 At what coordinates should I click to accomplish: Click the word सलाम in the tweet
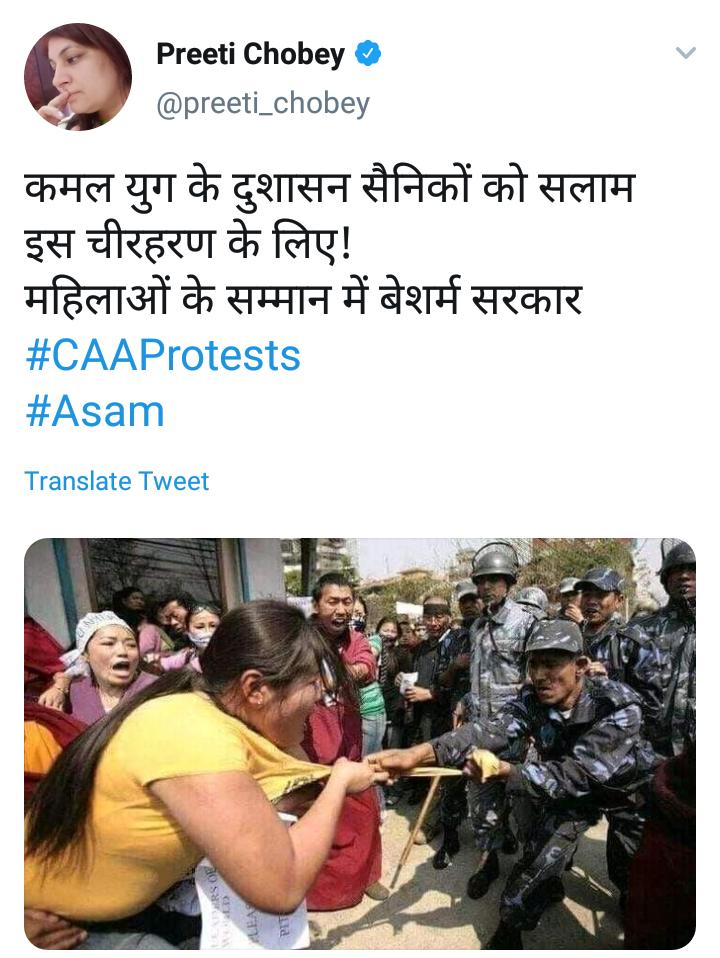pyautogui.click(x=586, y=188)
